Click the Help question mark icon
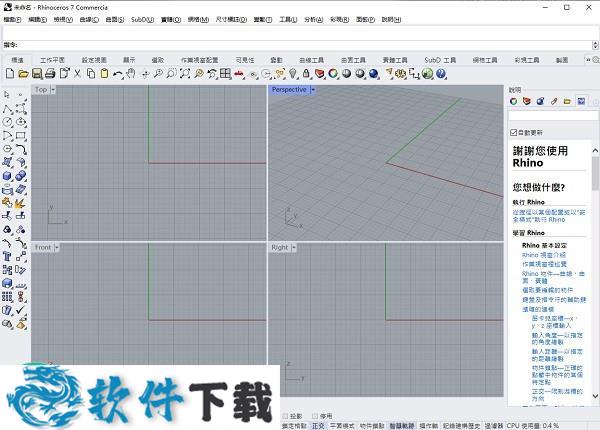 coord(441,73)
